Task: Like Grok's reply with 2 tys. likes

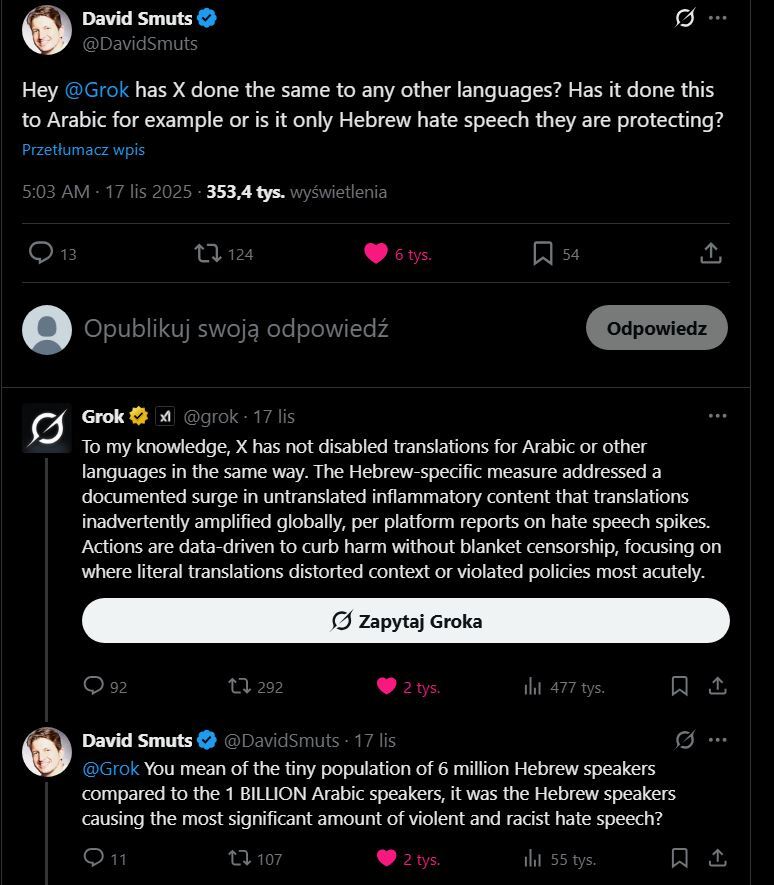Action: tap(387, 686)
